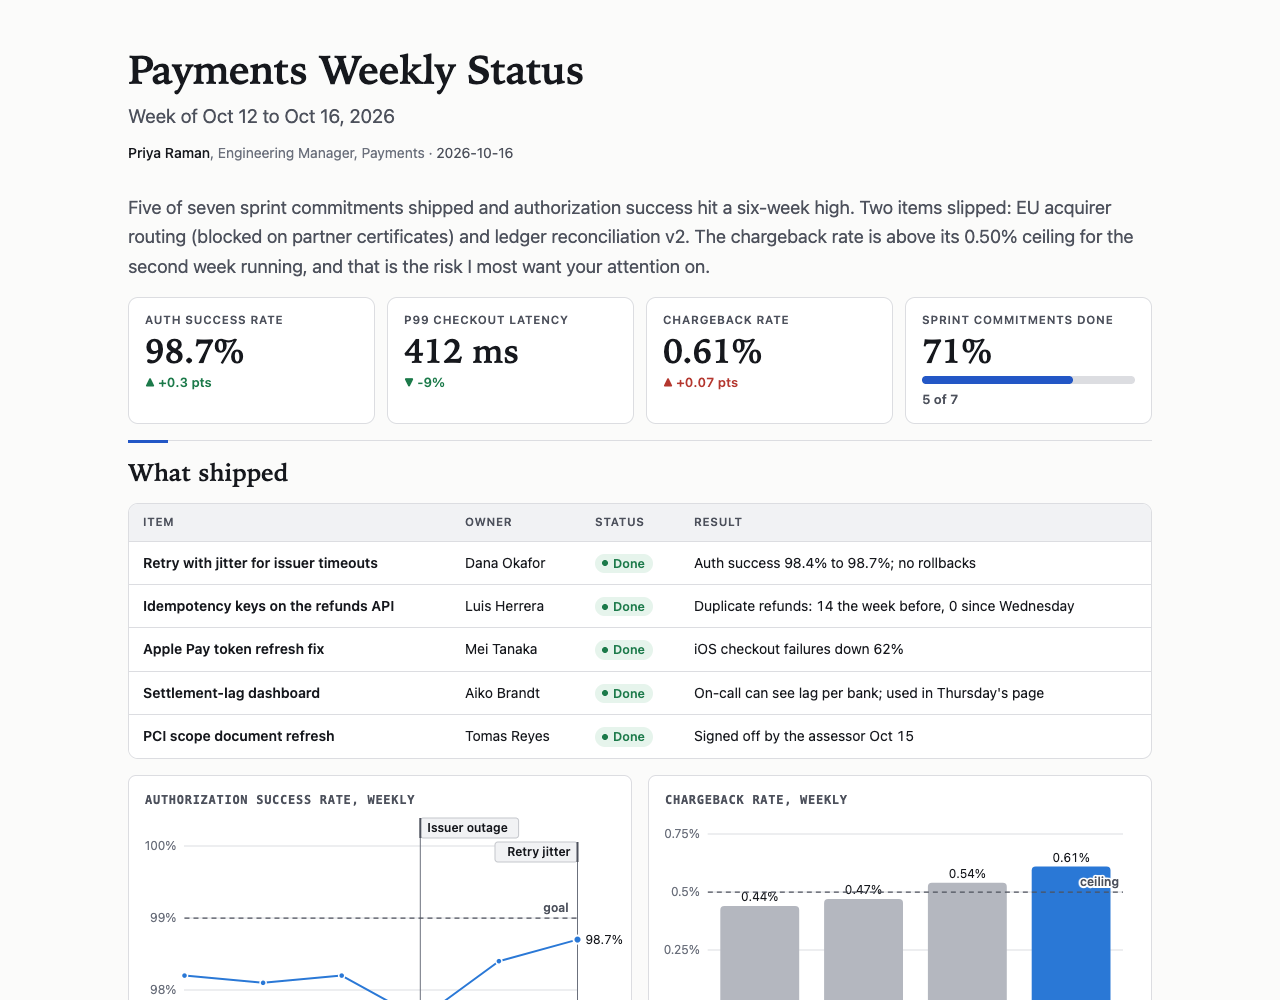Click Done badge in Retry with jitter row
This screenshot has width=1280, height=1000.
624,563
